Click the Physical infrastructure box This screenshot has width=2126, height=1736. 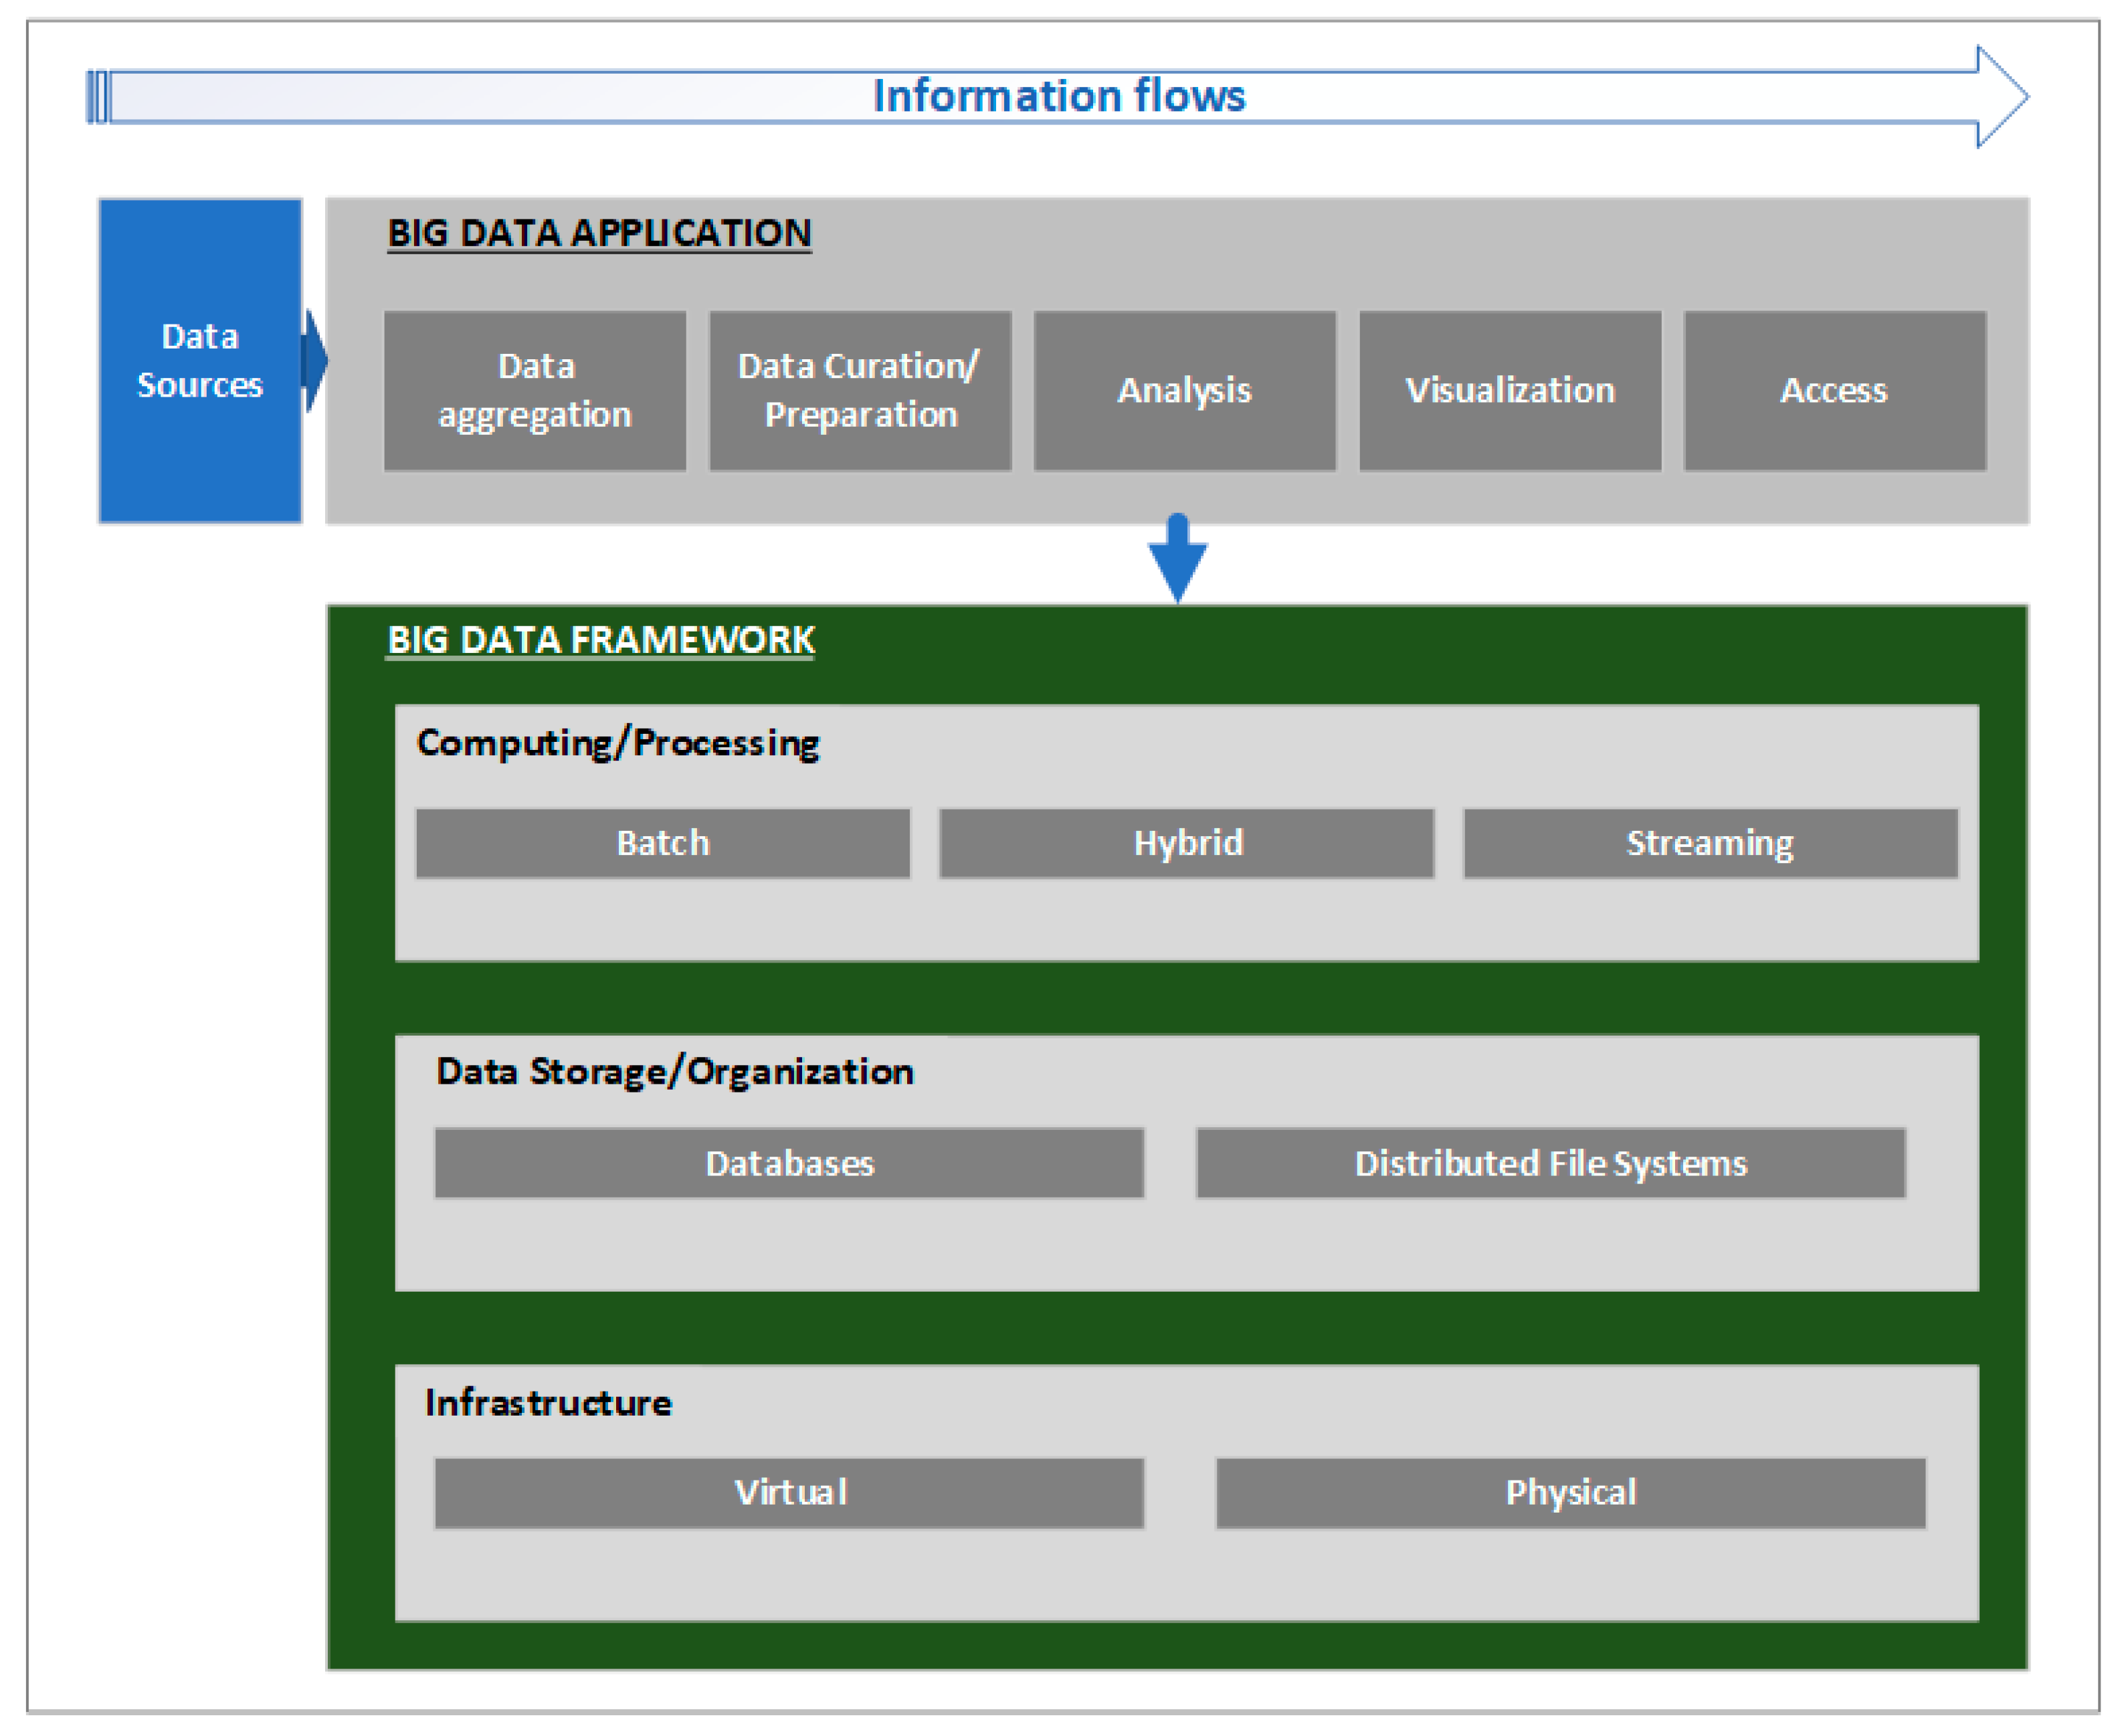[x=1571, y=1494]
